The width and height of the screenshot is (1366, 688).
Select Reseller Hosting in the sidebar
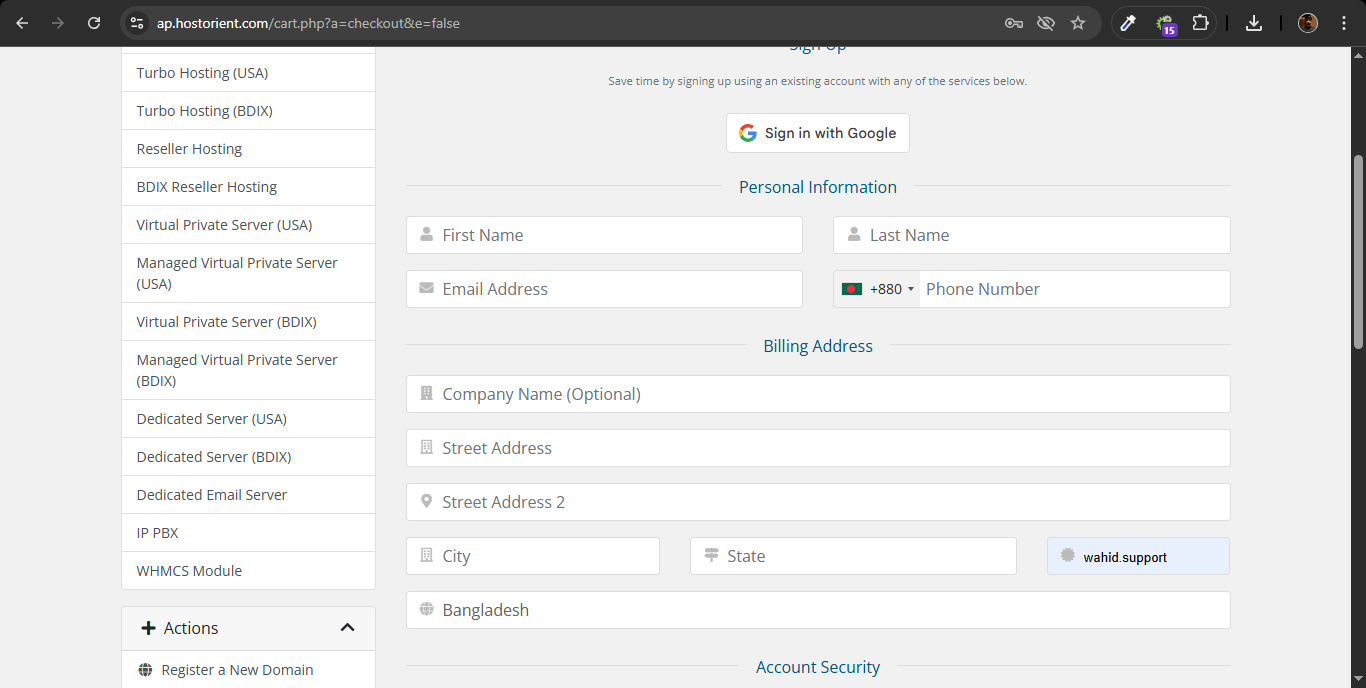pos(190,149)
